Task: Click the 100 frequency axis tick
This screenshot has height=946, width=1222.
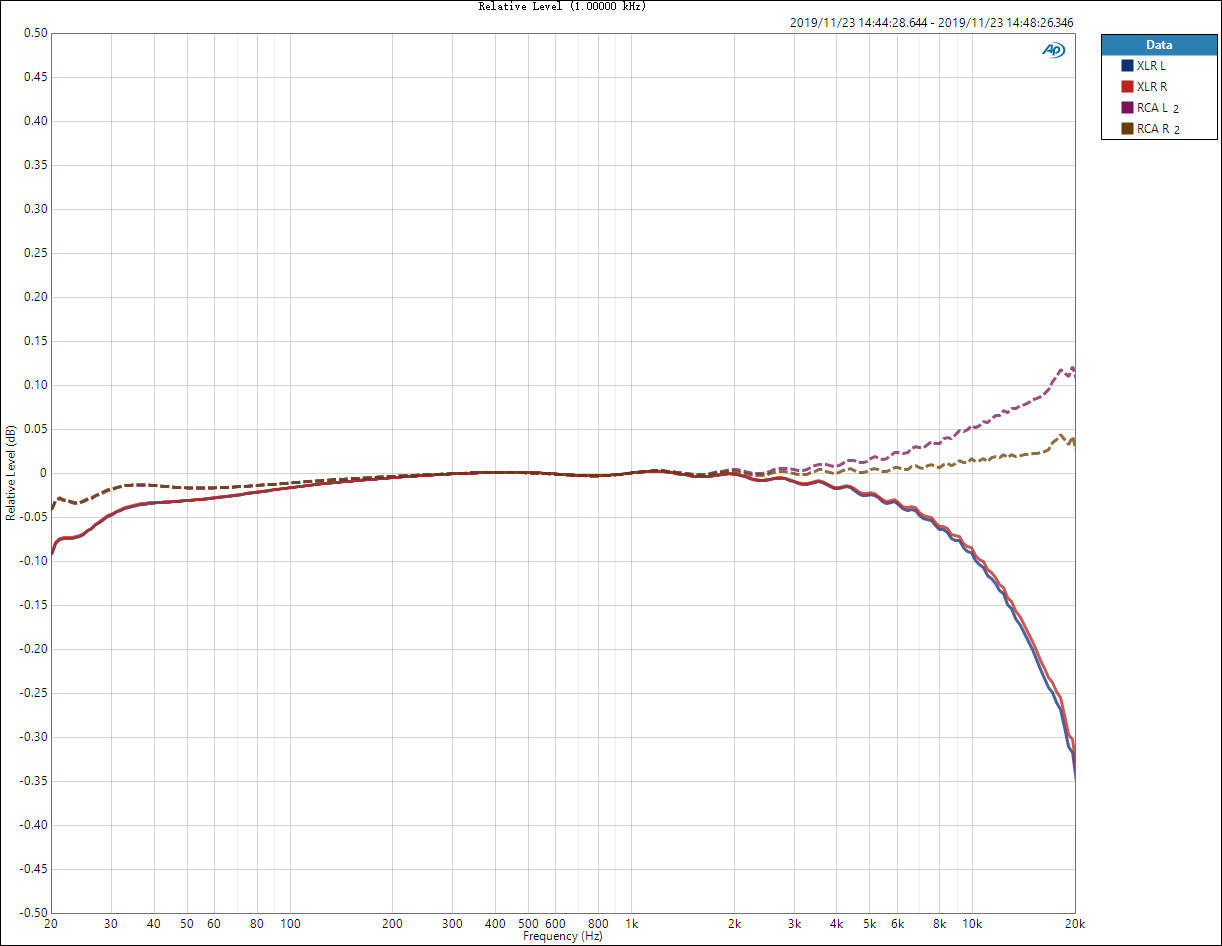Action: click(x=290, y=923)
